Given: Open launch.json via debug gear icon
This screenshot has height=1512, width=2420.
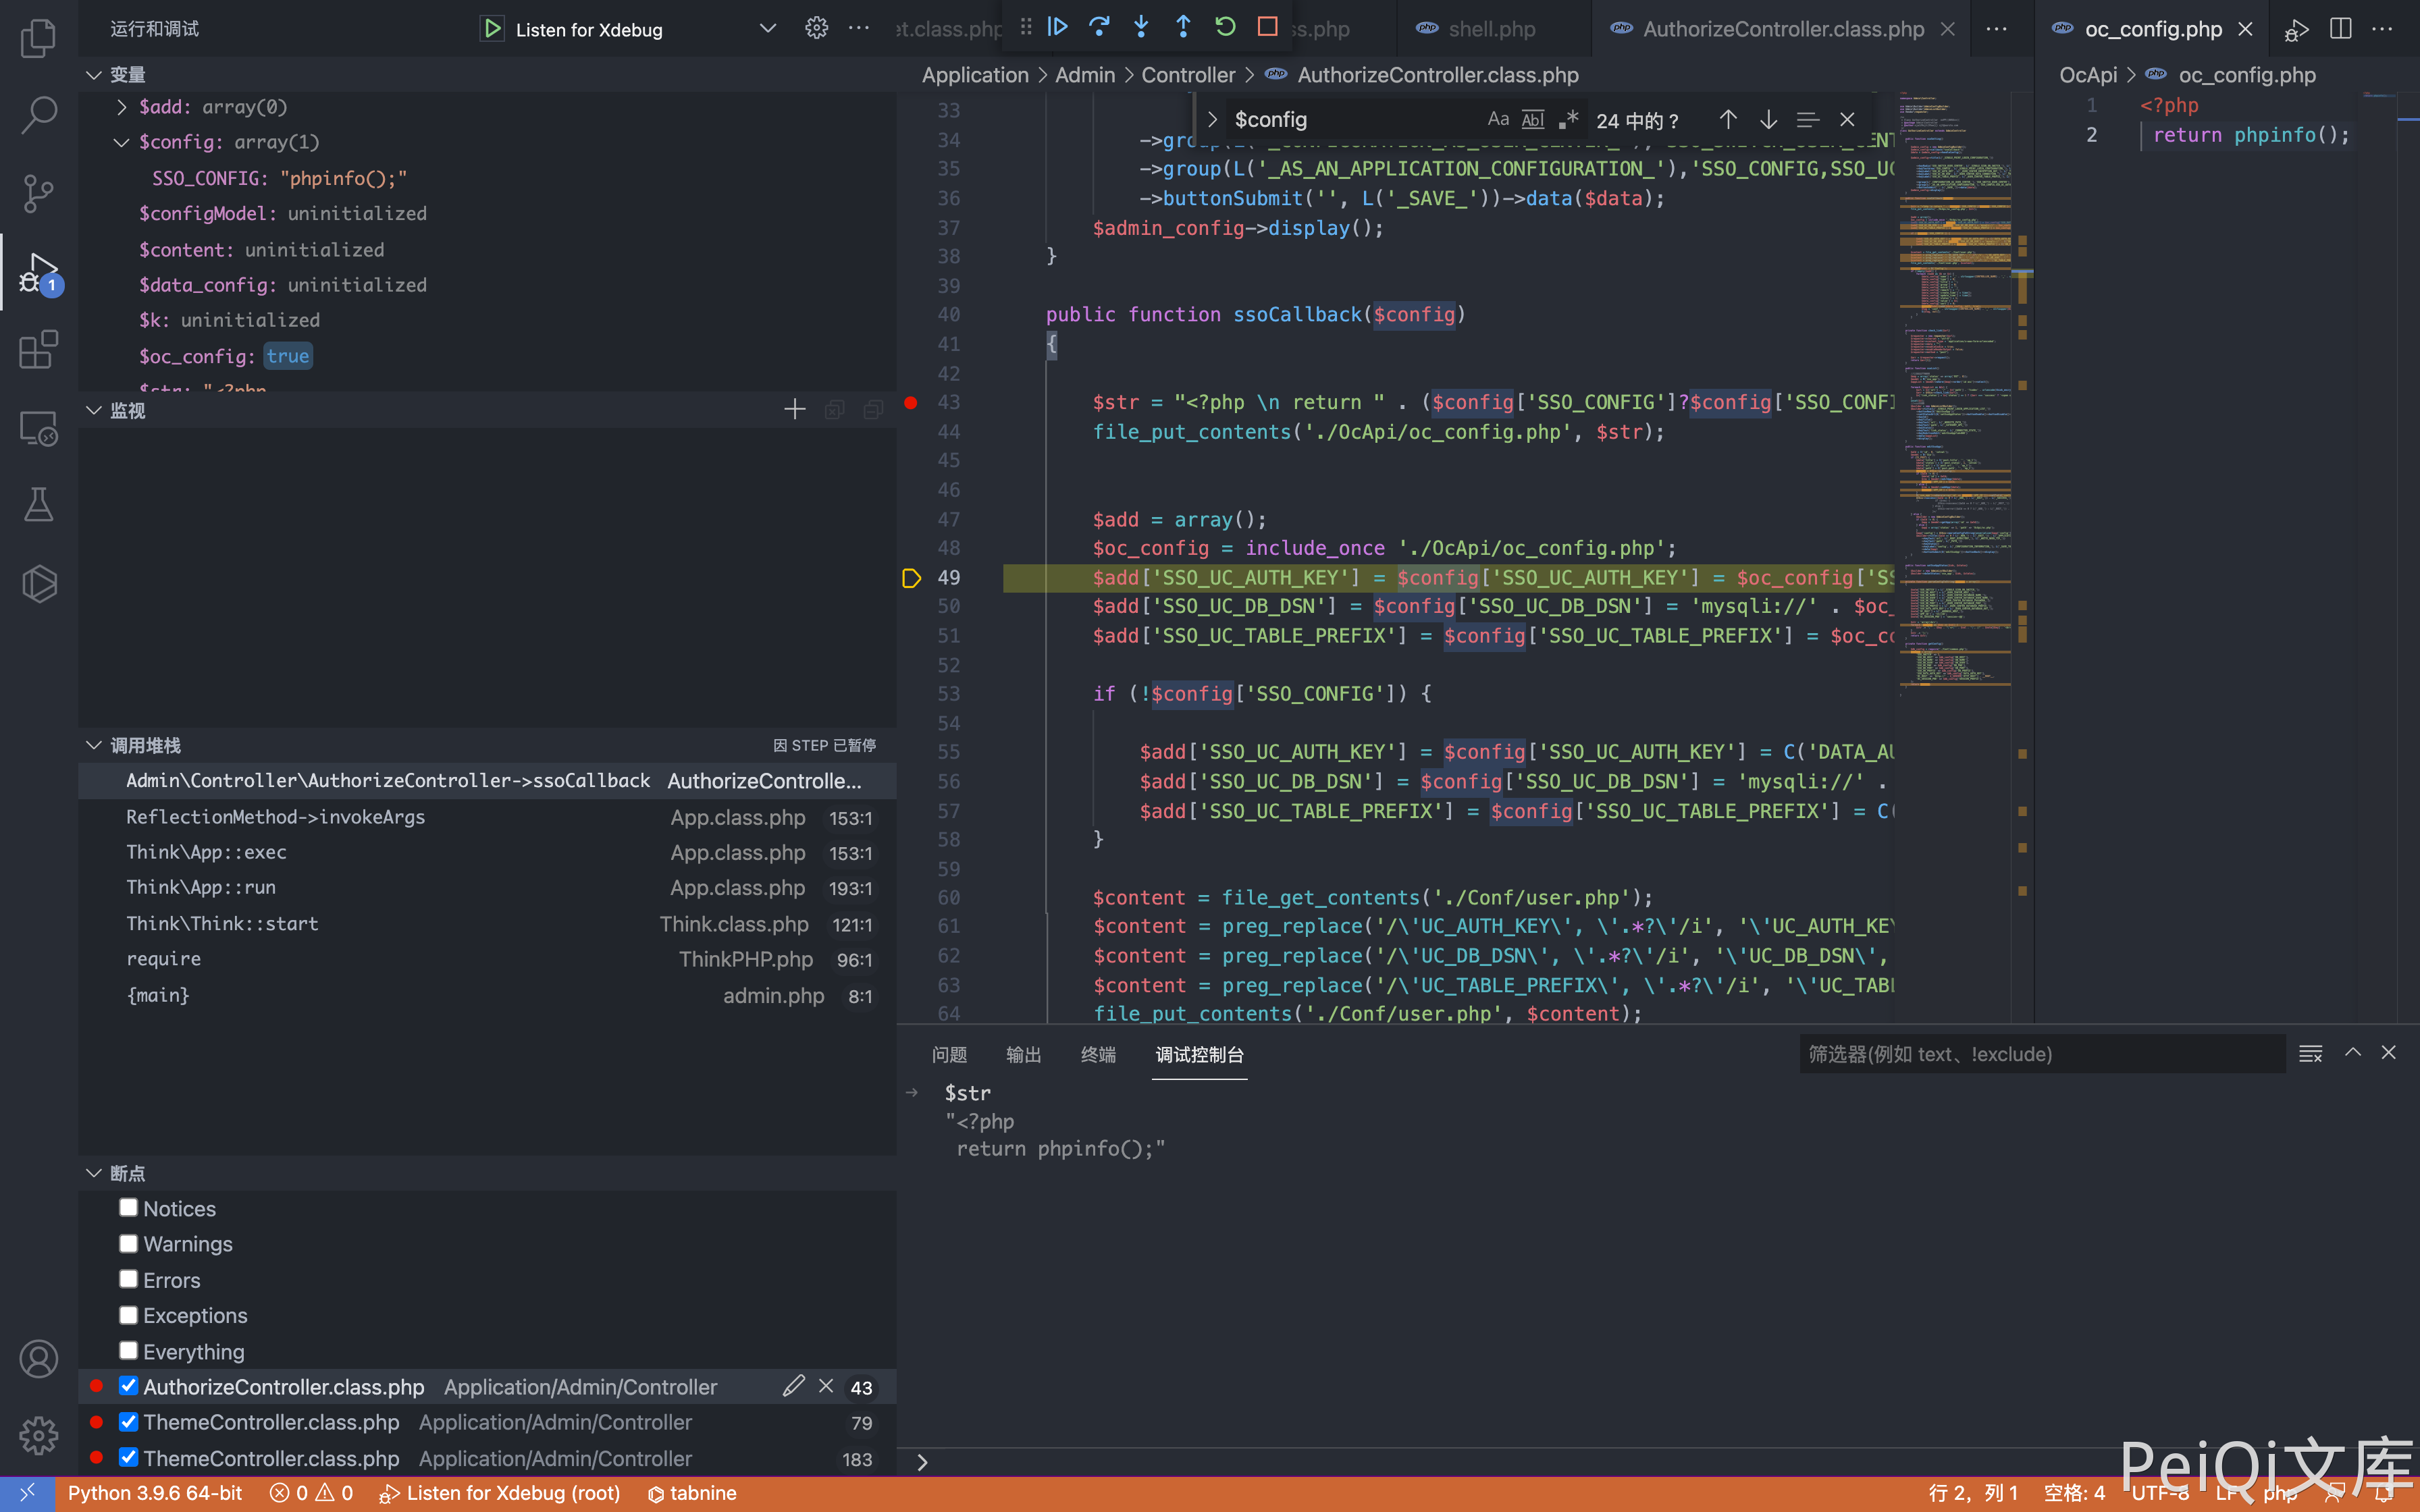Looking at the screenshot, I should click(x=816, y=29).
